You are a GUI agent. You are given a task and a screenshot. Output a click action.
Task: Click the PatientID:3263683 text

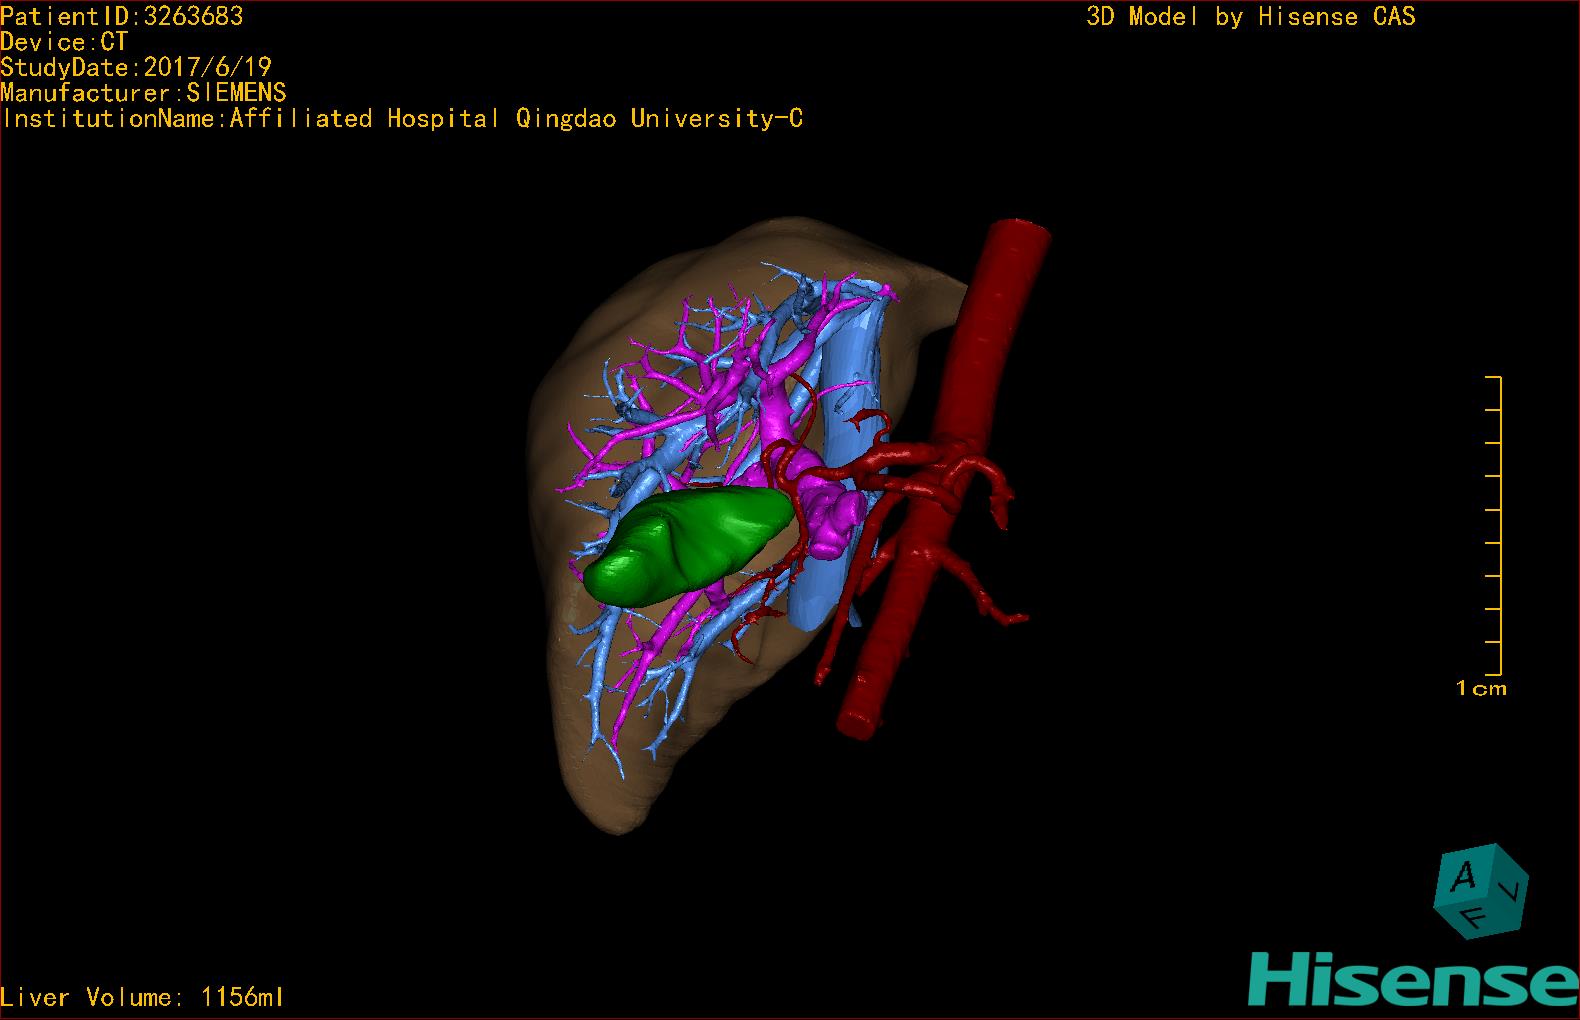122,16
